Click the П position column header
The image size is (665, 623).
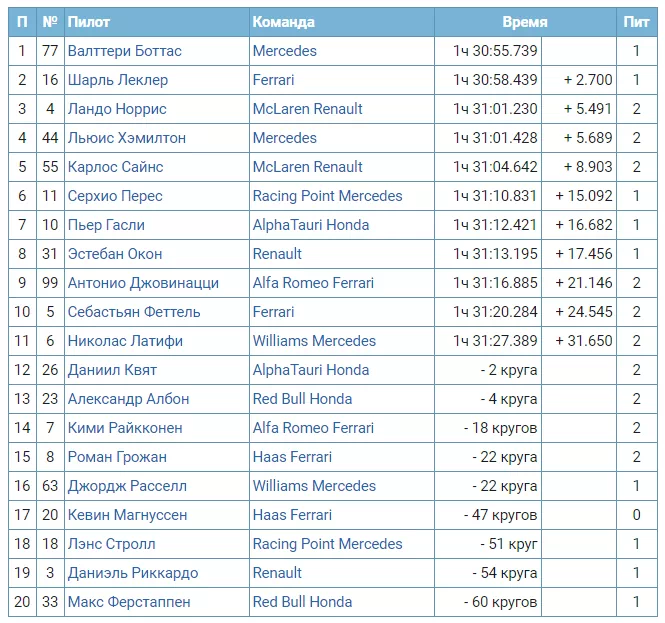(22, 22)
